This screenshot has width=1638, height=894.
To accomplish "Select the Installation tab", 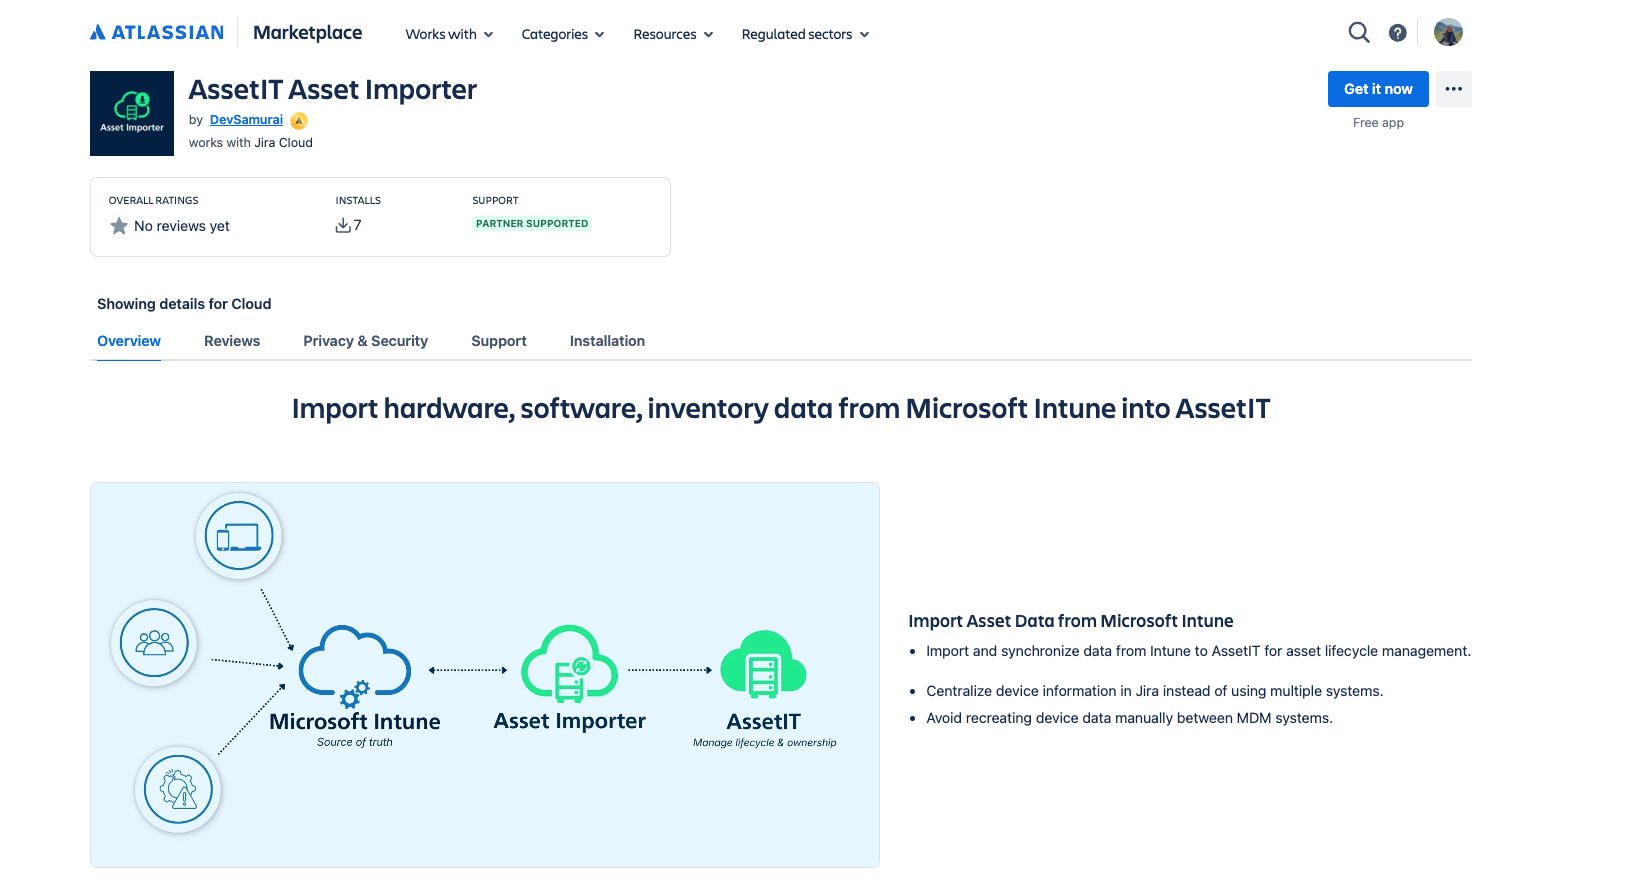I will coord(607,341).
